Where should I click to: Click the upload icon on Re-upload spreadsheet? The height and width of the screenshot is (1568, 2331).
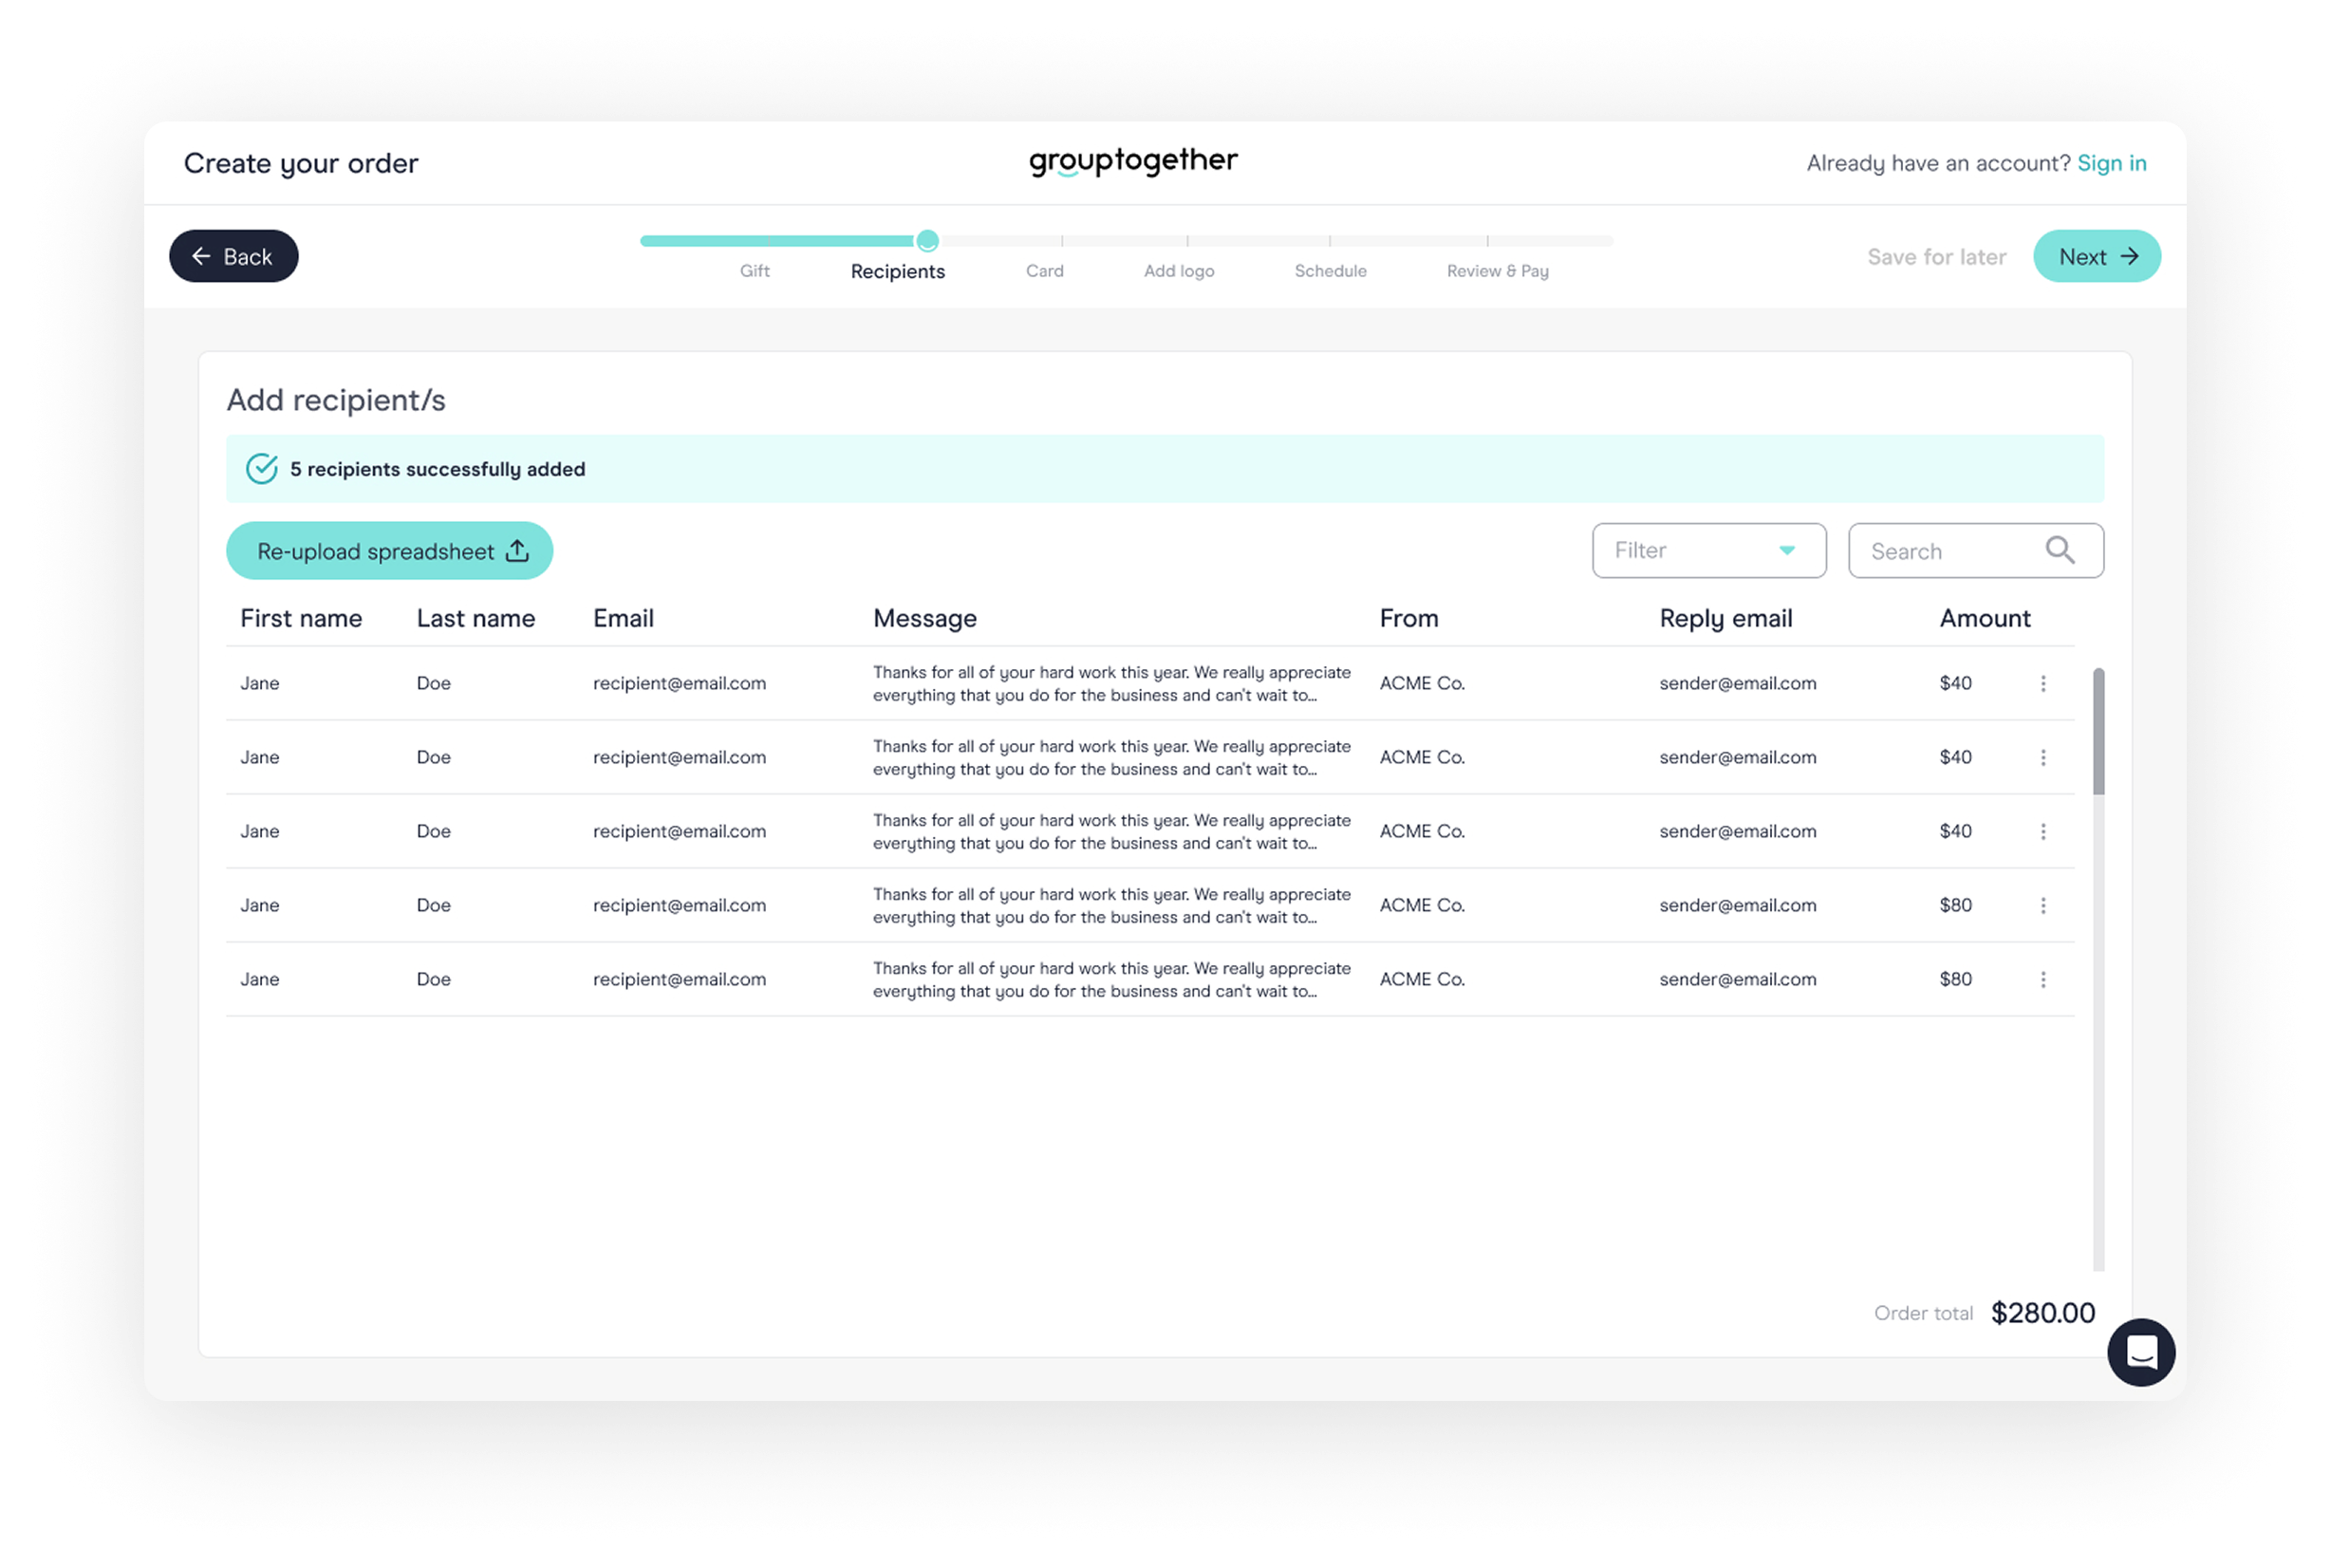pyautogui.click(x=517, y=550)
